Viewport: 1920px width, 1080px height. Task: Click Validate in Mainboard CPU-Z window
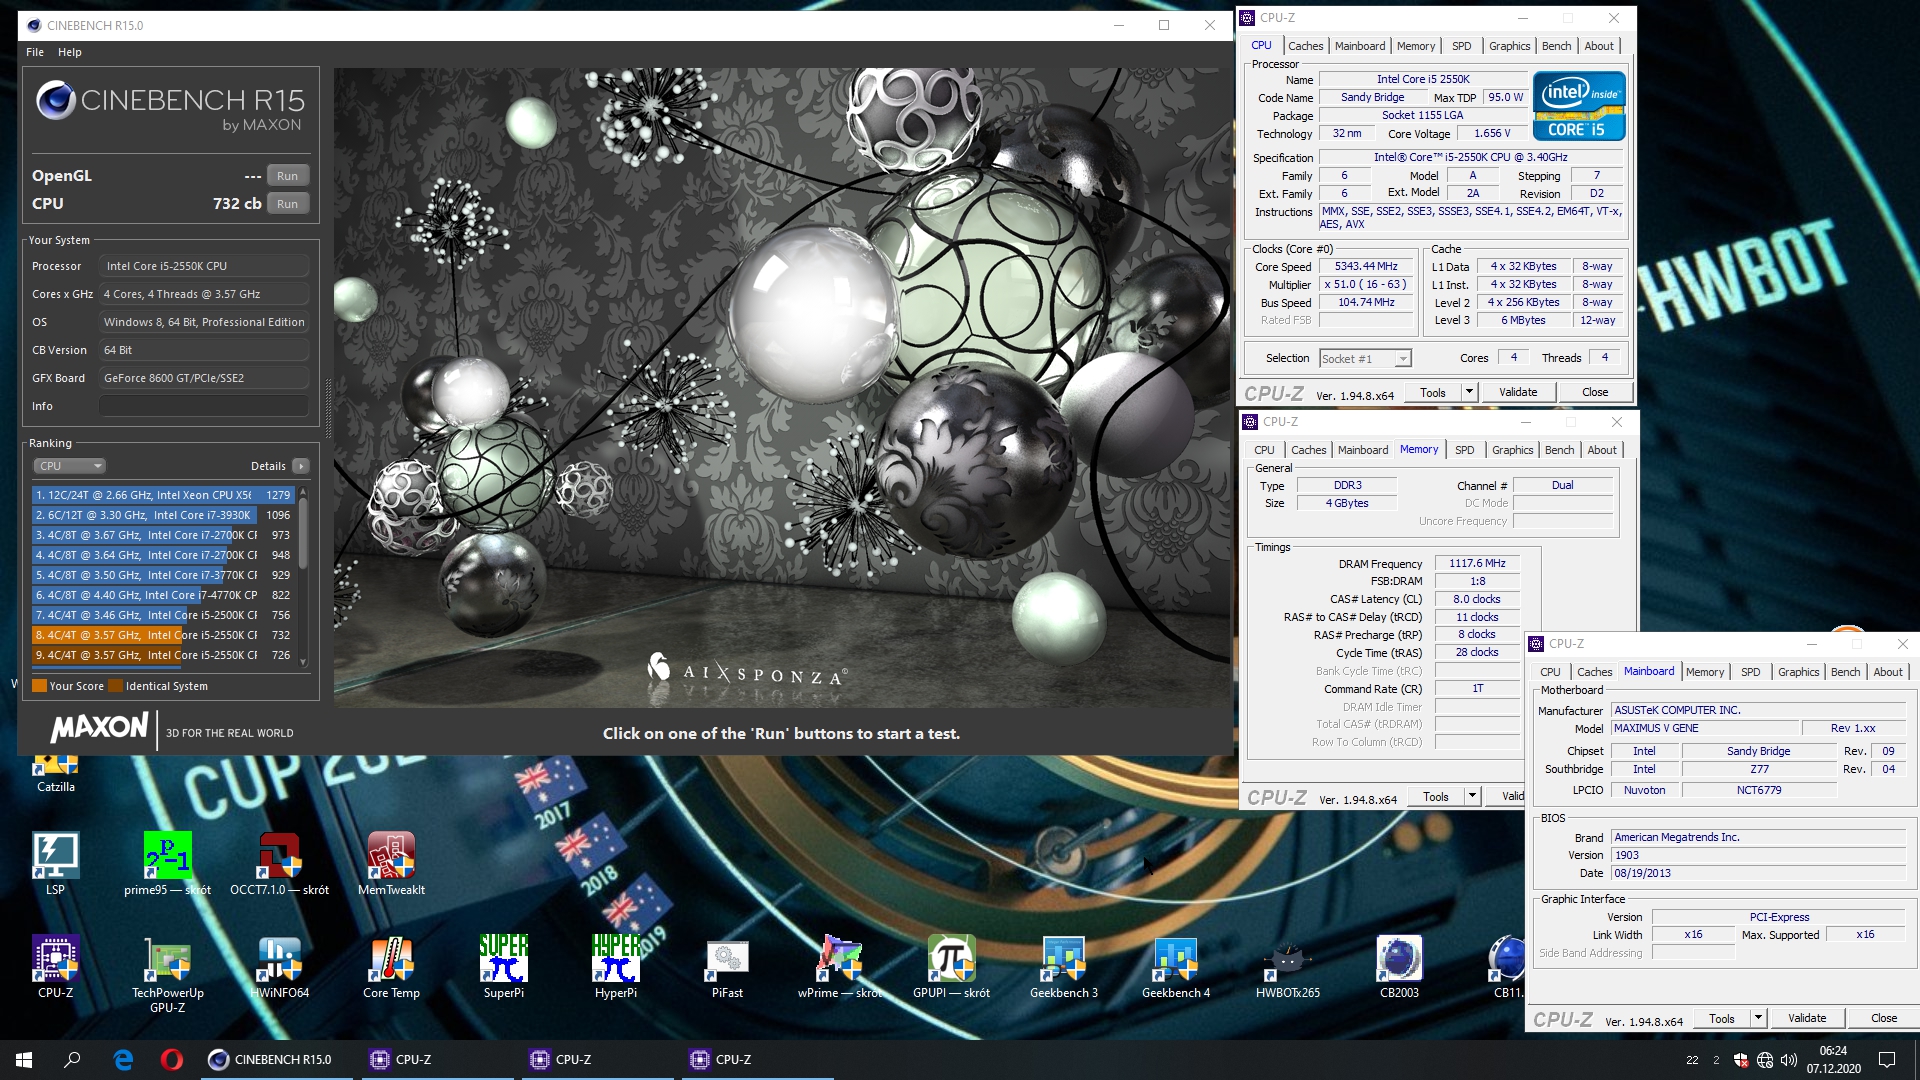point(1807,1018)
